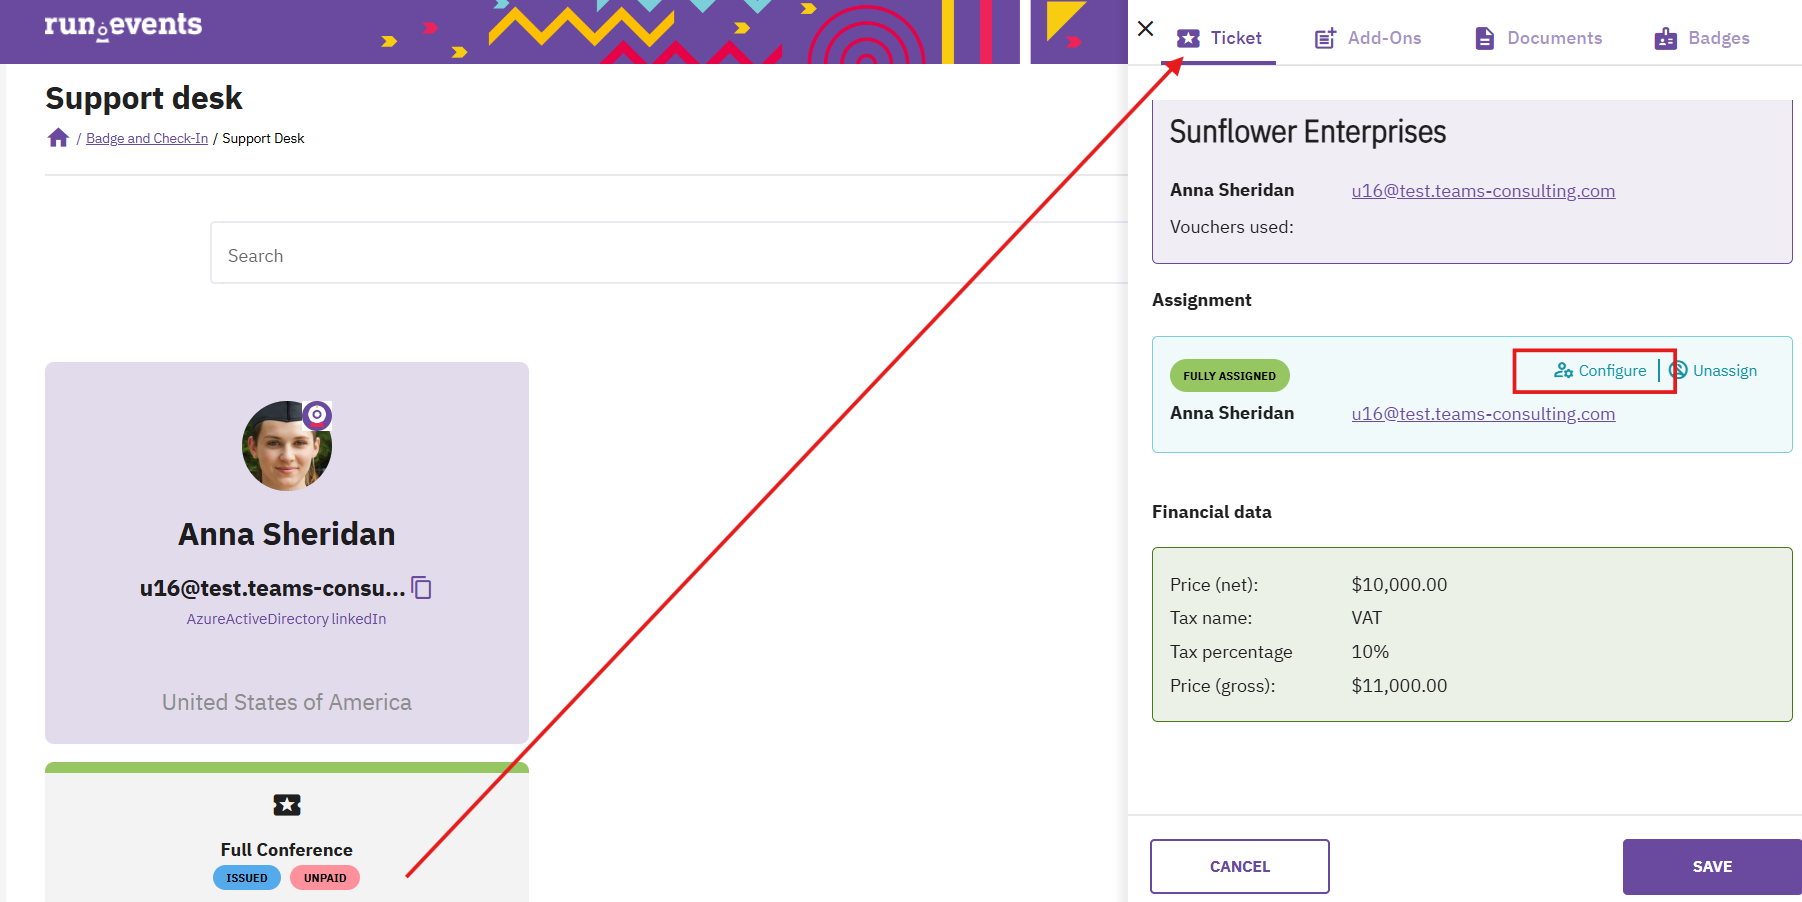Screen dimensions: 1802x902
Task: Click the FULLY ASSIGNED badge
Action: pos(1230,376)
